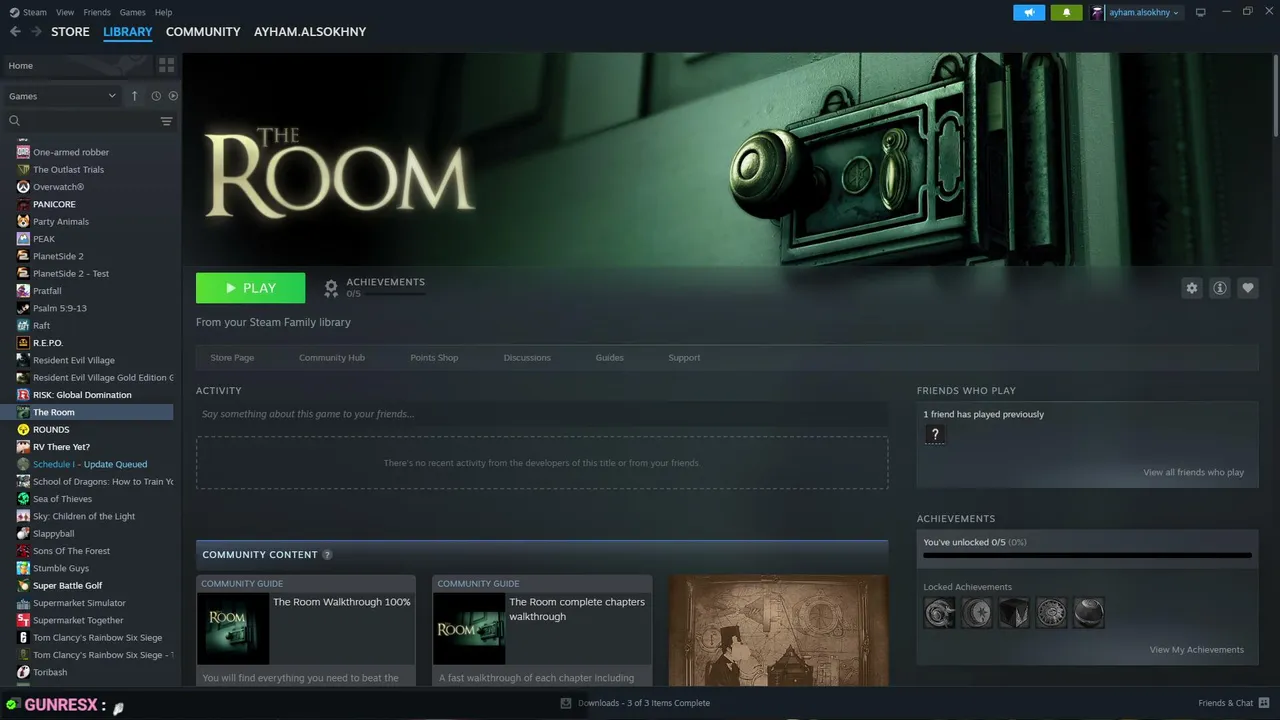The width and height of the screenshot is (1280, 720).
Task: Click the Sea of Thieves icon in the list
Action: click(x=23, y=499)
